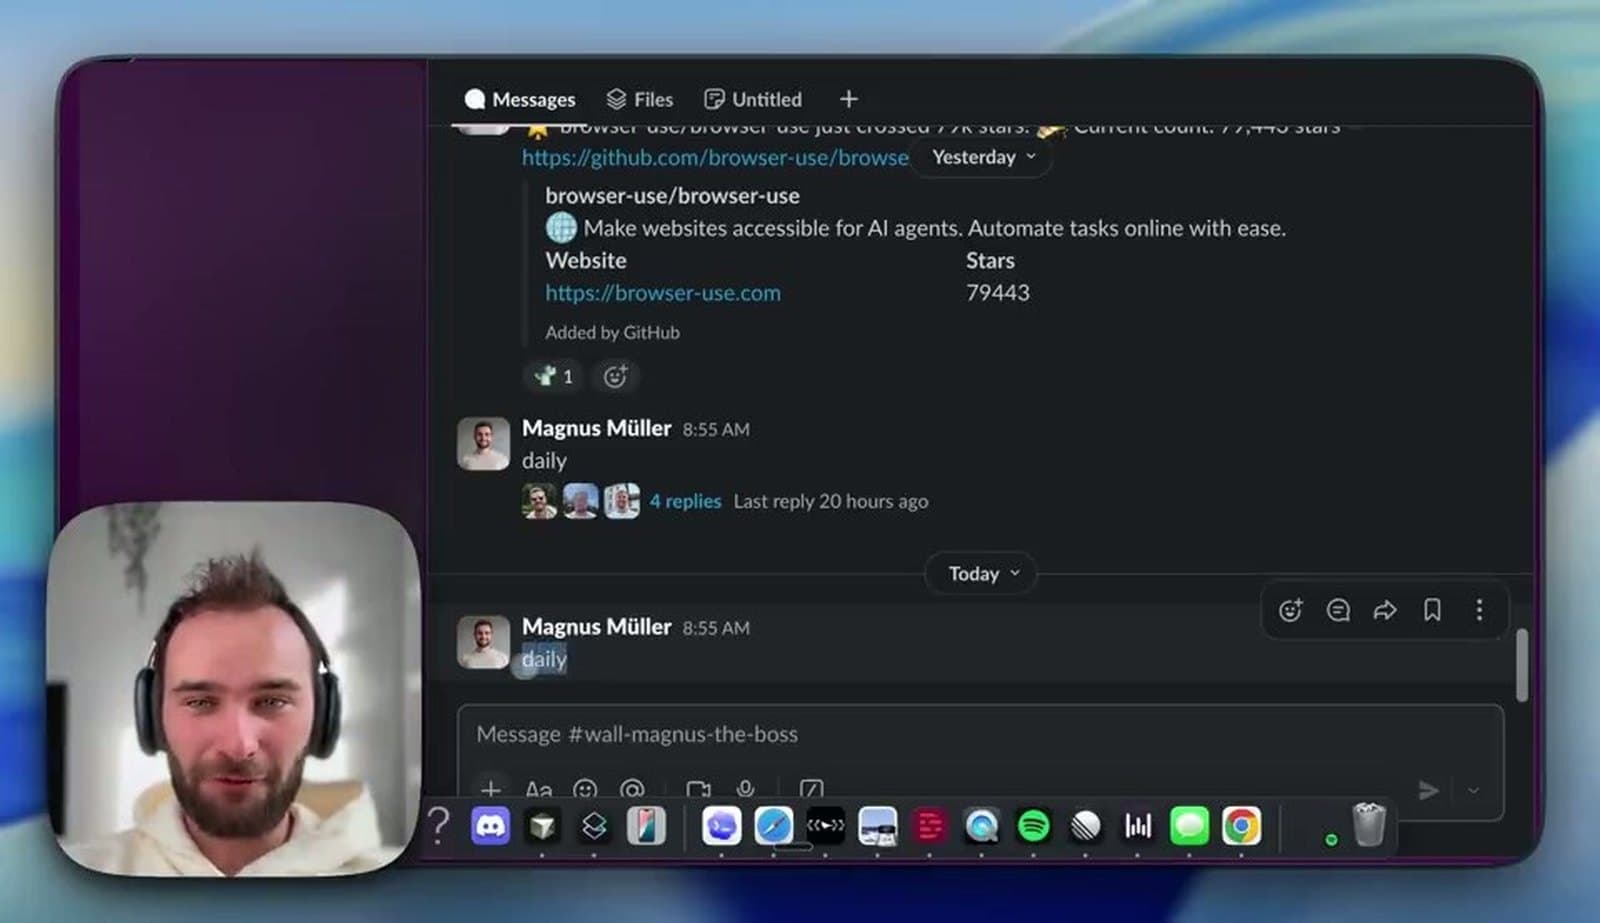Send the message with the arrow button

tap(1429, 790)
